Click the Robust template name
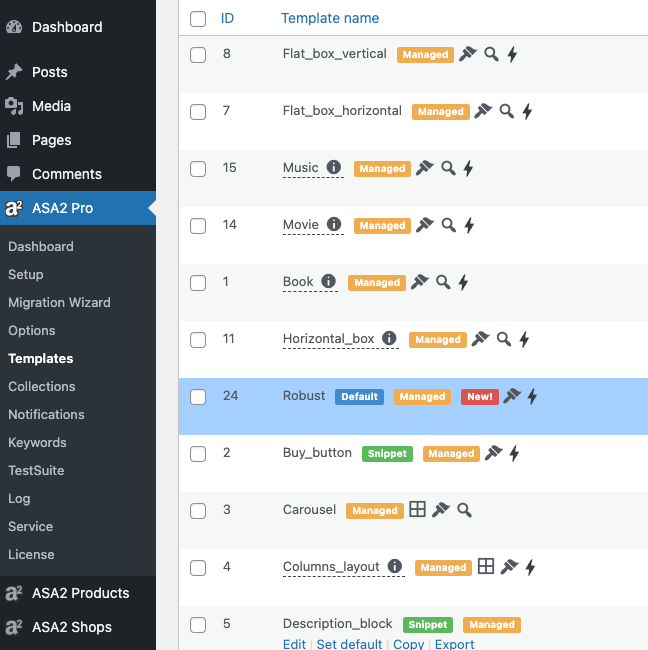The width and height of the screenshot is (648, 650). click(304, 395)
